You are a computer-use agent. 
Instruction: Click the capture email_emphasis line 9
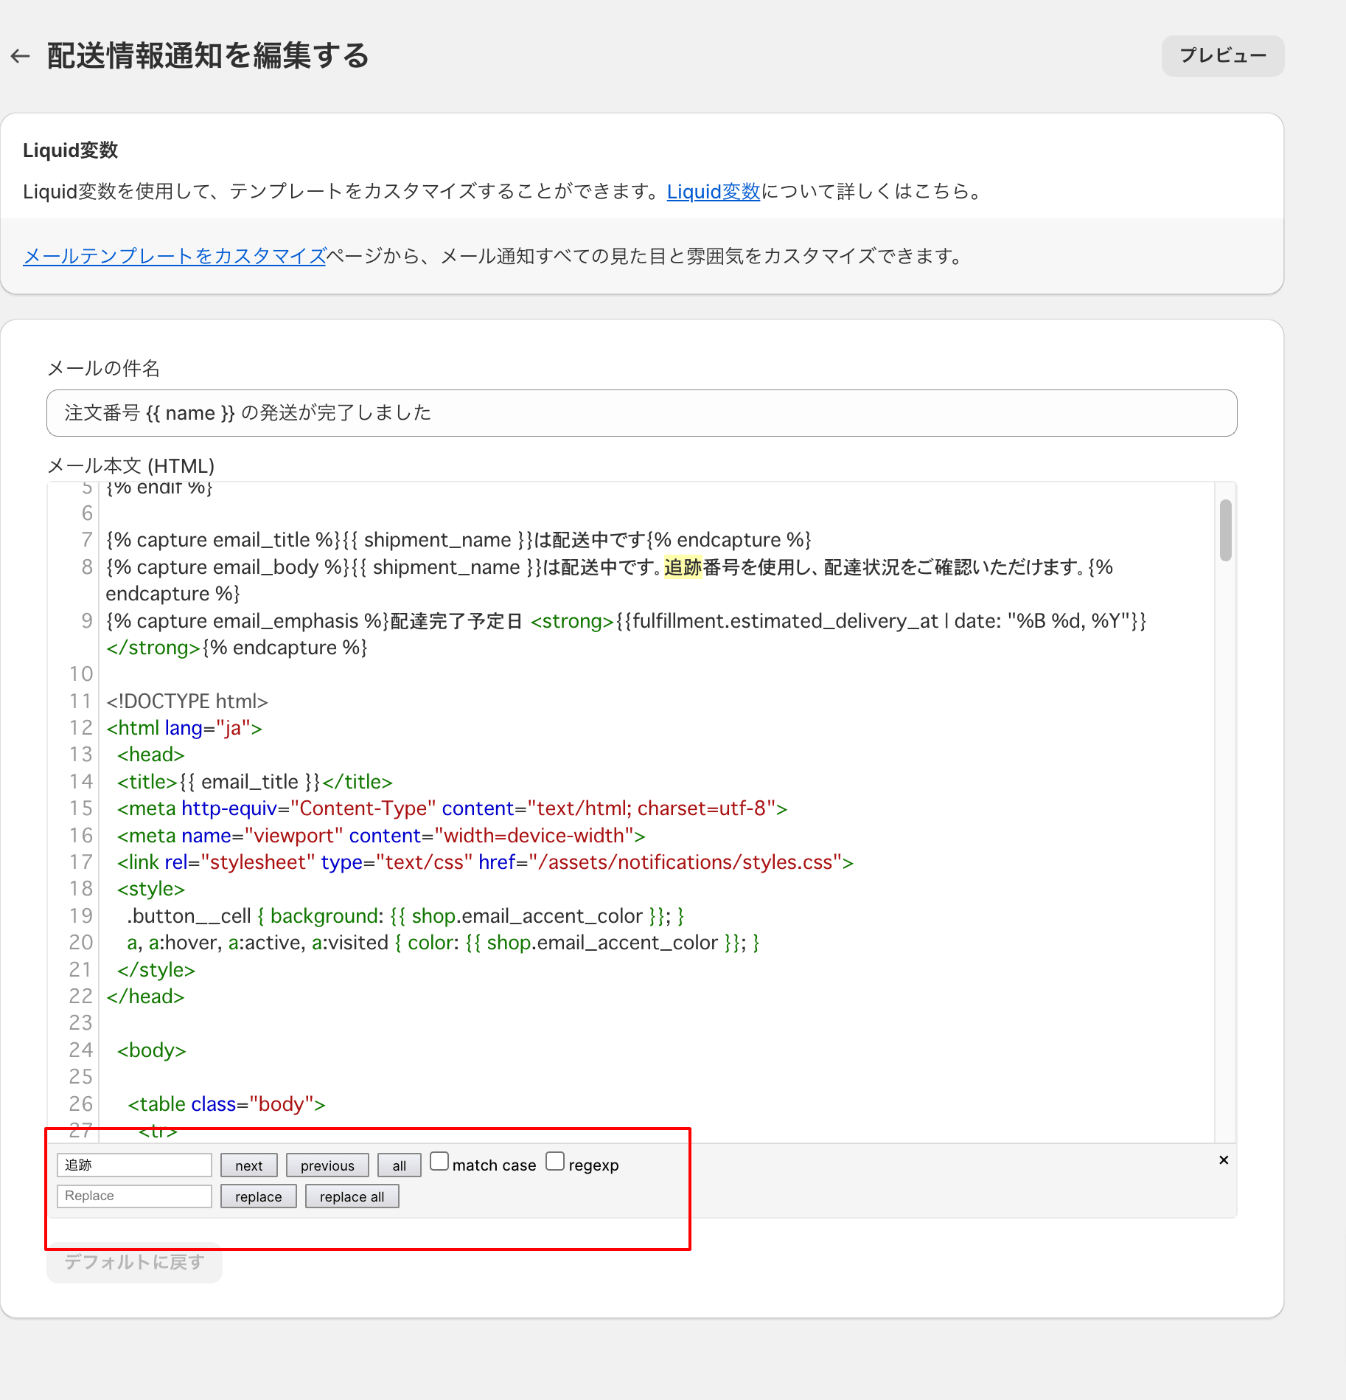tap(626, 634)
